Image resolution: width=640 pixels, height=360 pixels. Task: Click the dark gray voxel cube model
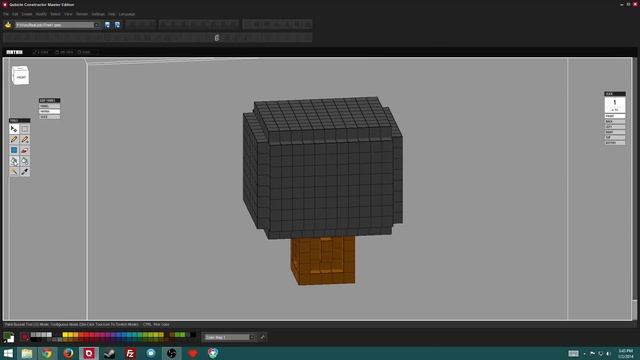(x=322, y=167)
